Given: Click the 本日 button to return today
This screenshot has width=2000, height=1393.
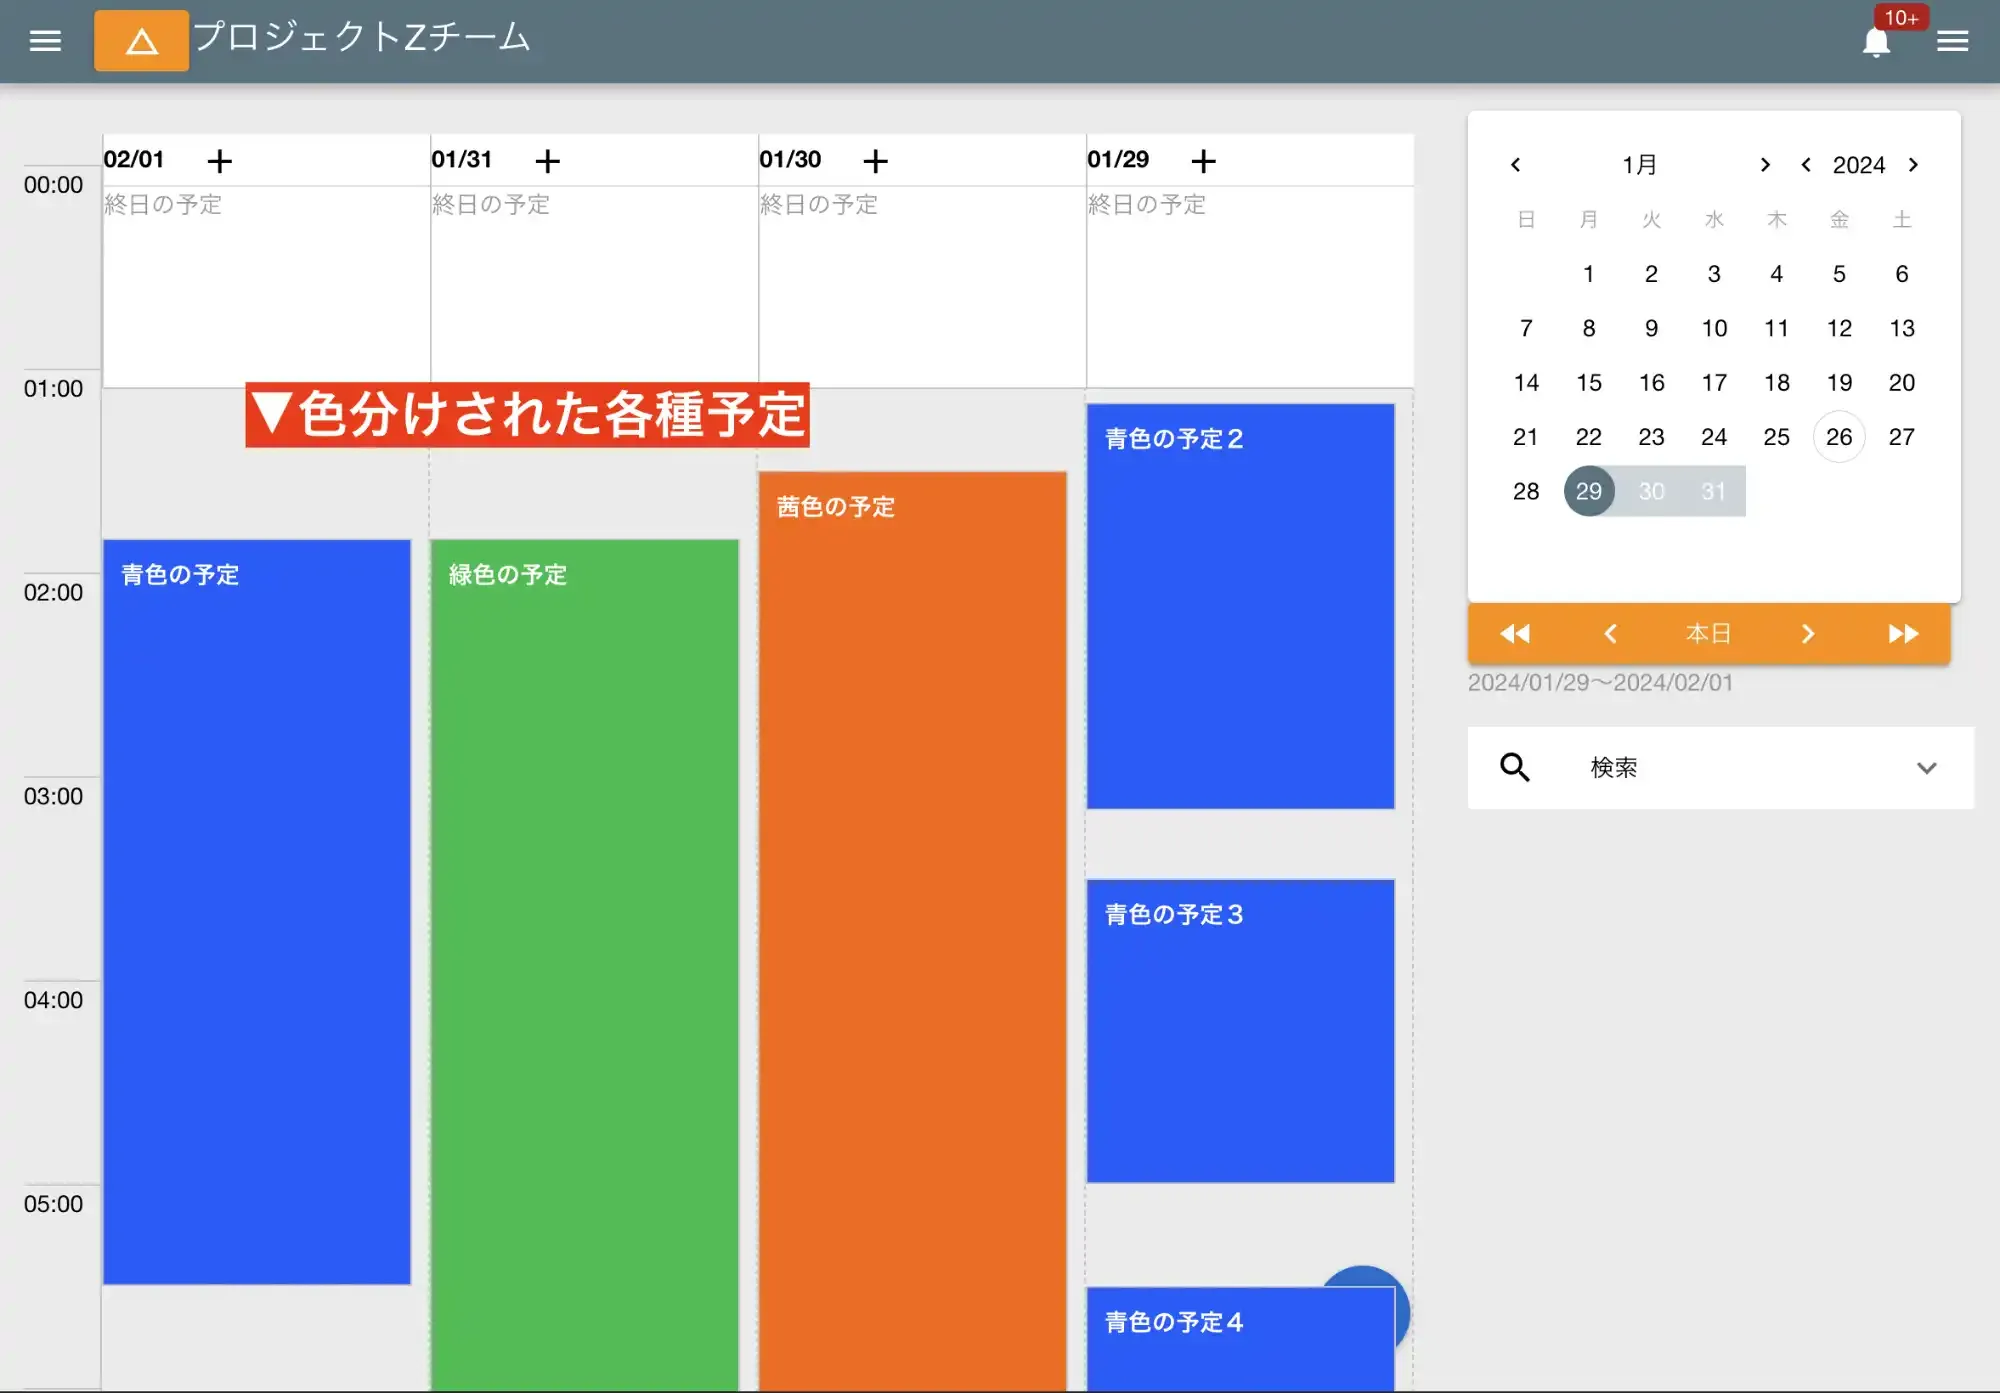Looking at the screenshot, I should 1709,633.
